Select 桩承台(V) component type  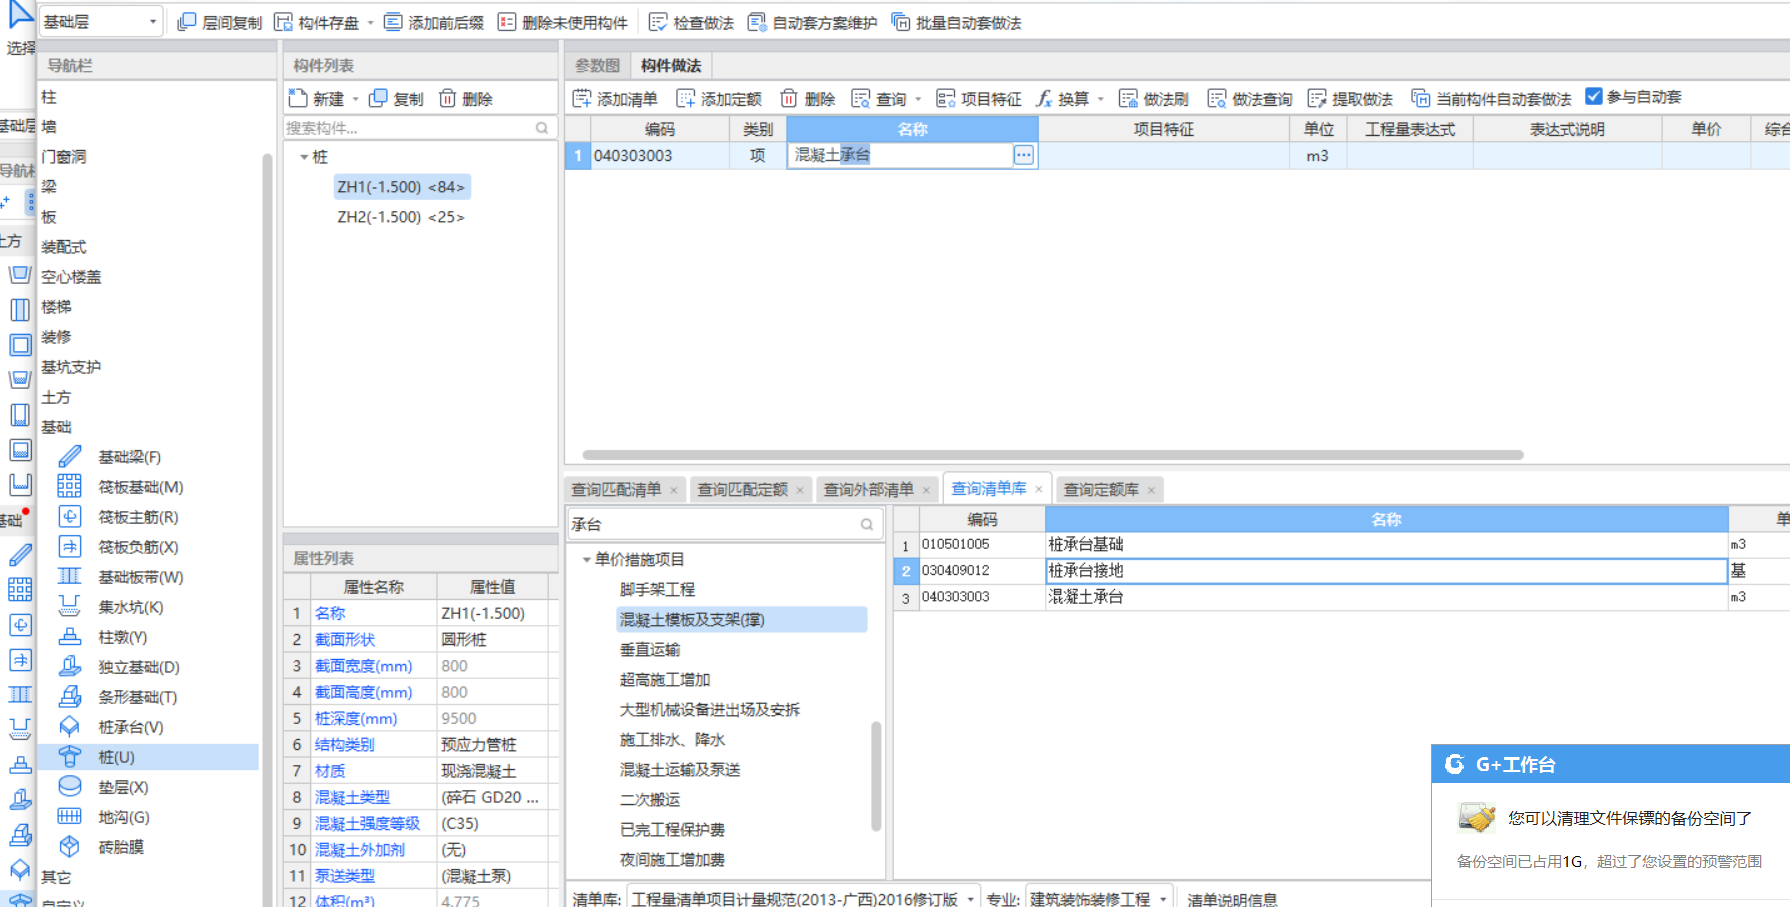(x=130, y=727)
